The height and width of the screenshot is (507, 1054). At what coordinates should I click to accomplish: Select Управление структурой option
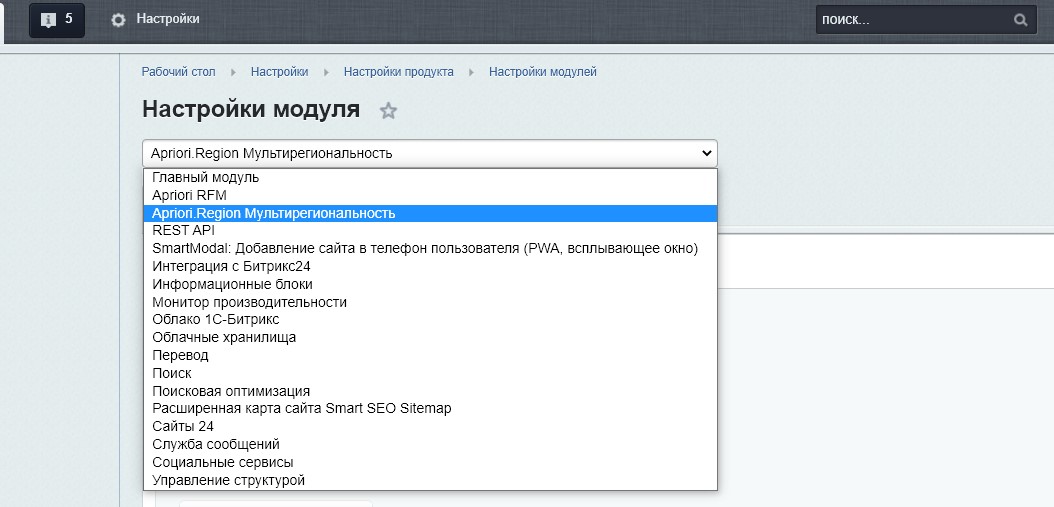pos(228,480)
